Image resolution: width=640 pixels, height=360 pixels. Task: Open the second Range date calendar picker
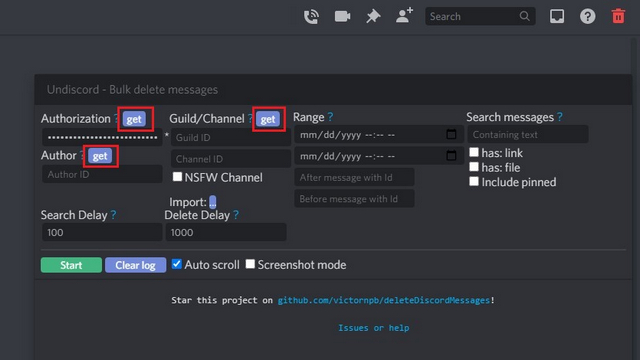(x=451, y=156)
